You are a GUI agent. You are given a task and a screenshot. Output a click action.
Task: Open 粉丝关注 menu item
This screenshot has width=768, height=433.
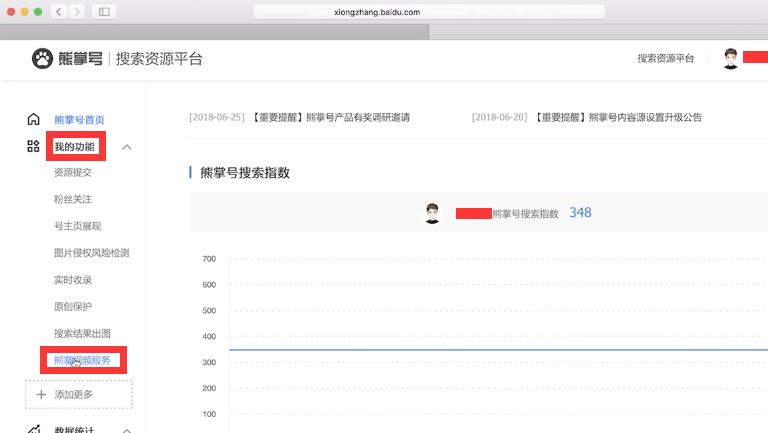73,199
